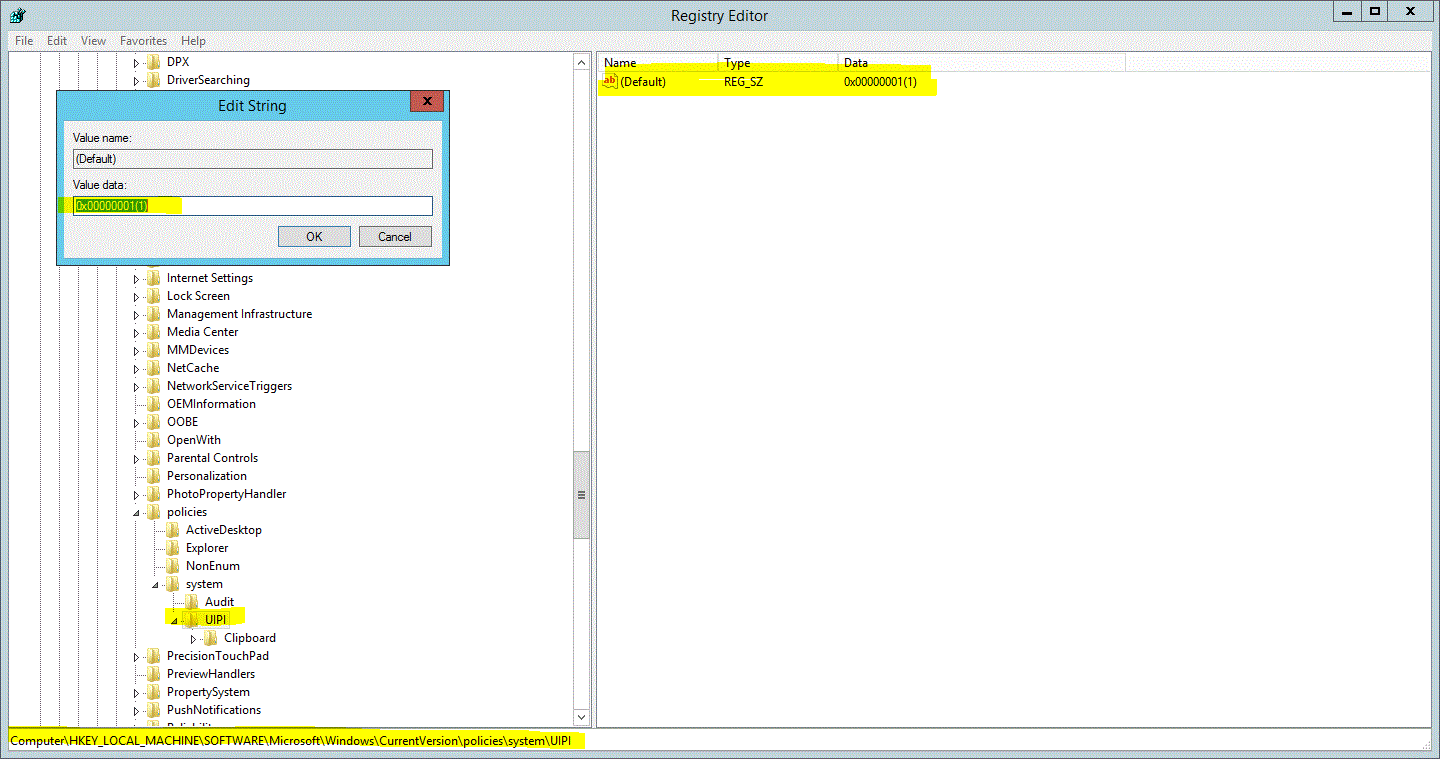
Task: Select the UIPI folder icon
Action: click(x=192, y=620)
